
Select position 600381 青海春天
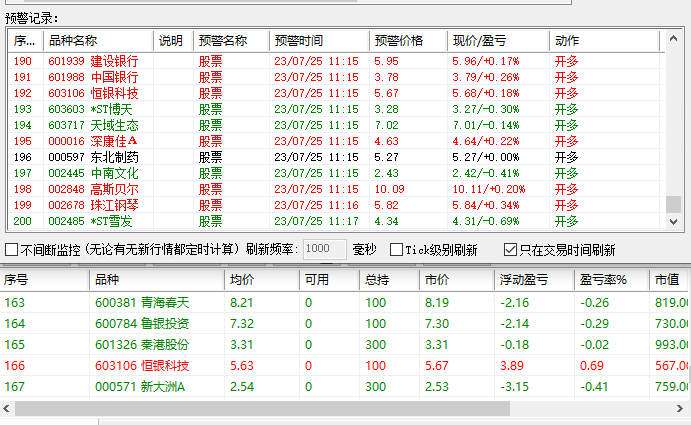tap(343, 302)
